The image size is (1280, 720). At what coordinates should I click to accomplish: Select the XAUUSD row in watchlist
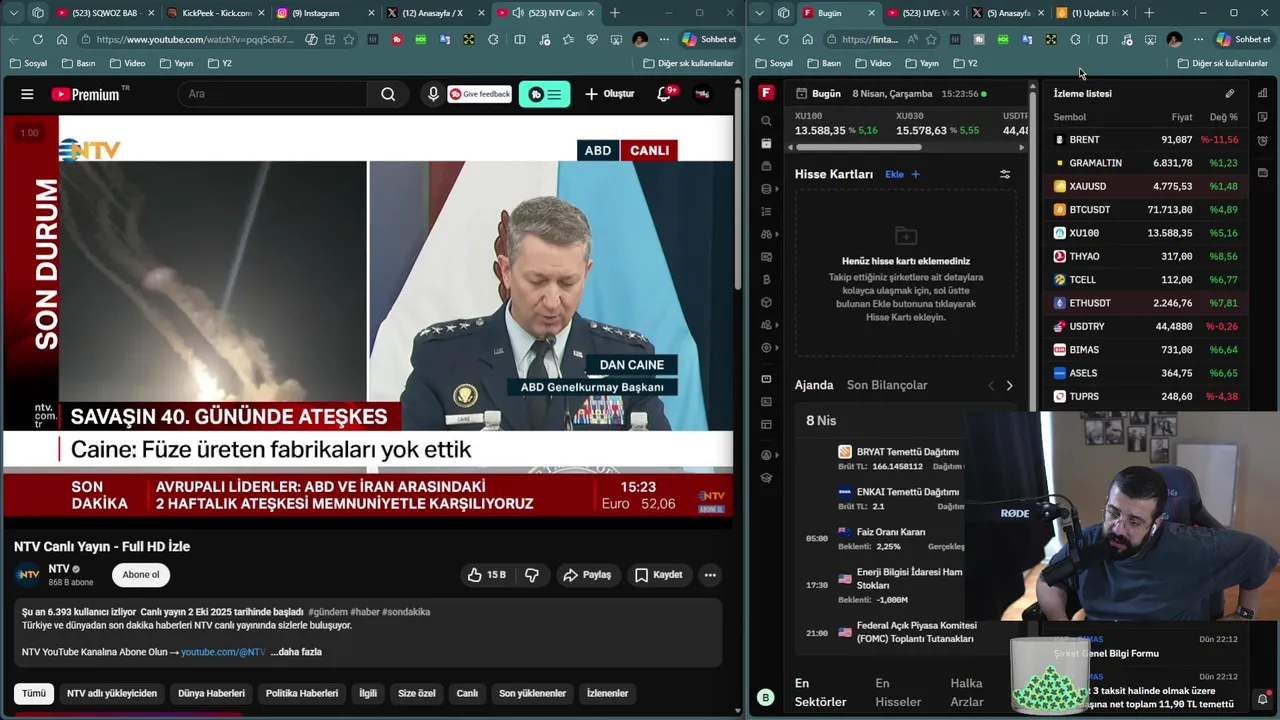pos(1146,186)
